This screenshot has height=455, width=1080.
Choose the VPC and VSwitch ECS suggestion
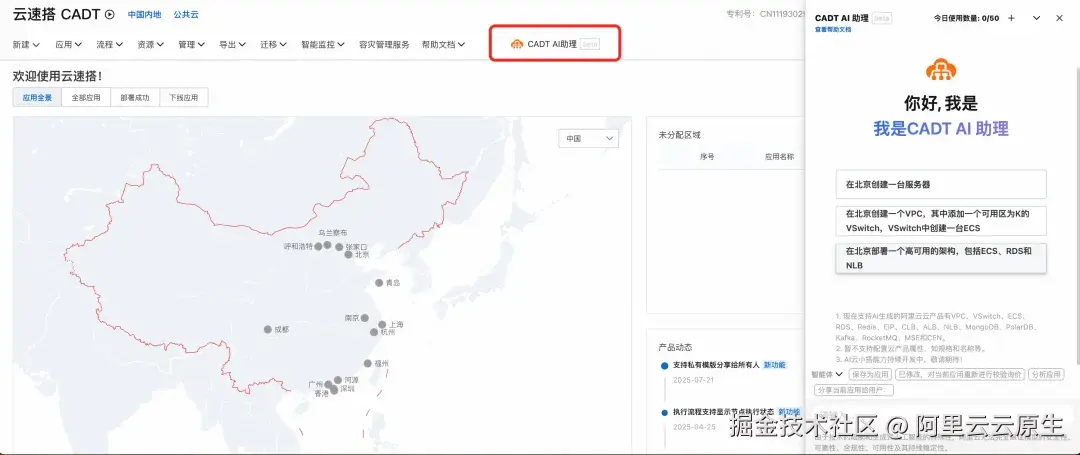[x=941, y=221]
